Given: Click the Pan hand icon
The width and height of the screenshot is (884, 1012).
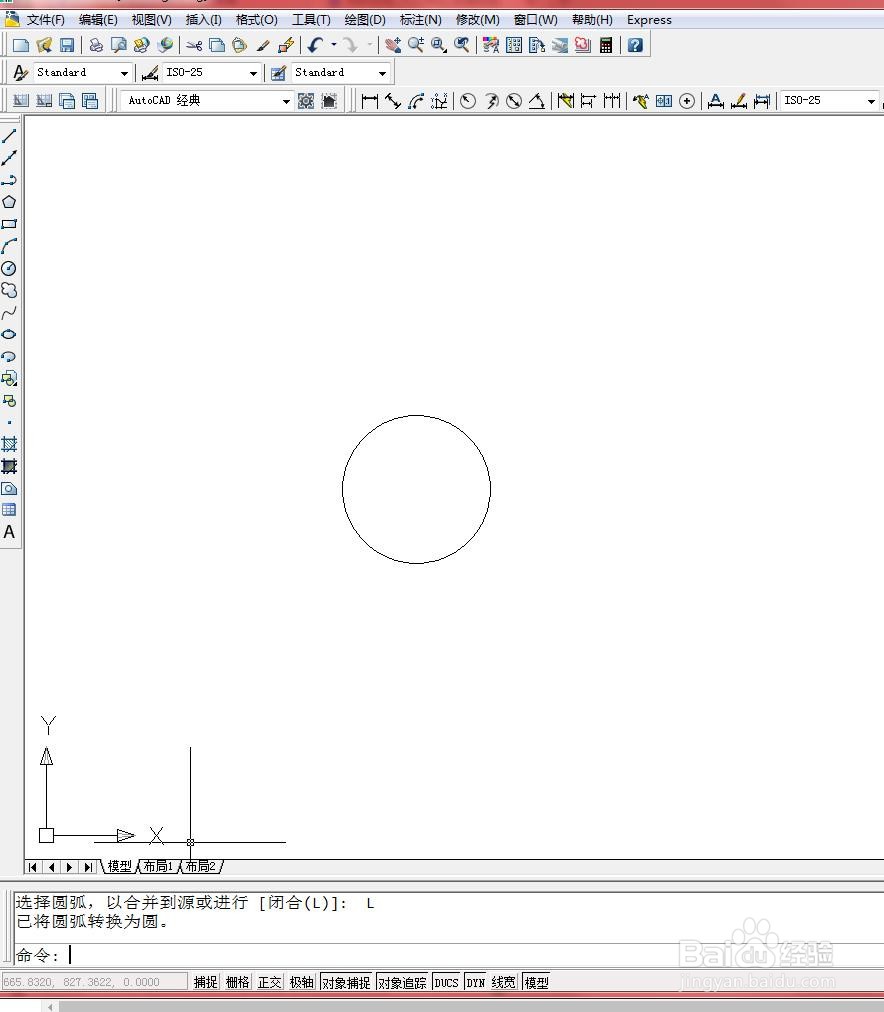Looking at the screenshot, I should pyautogui.click(x=392, y=45).
